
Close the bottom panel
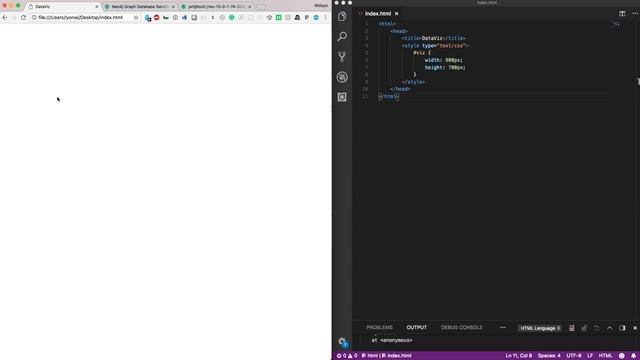pos(635,328)
